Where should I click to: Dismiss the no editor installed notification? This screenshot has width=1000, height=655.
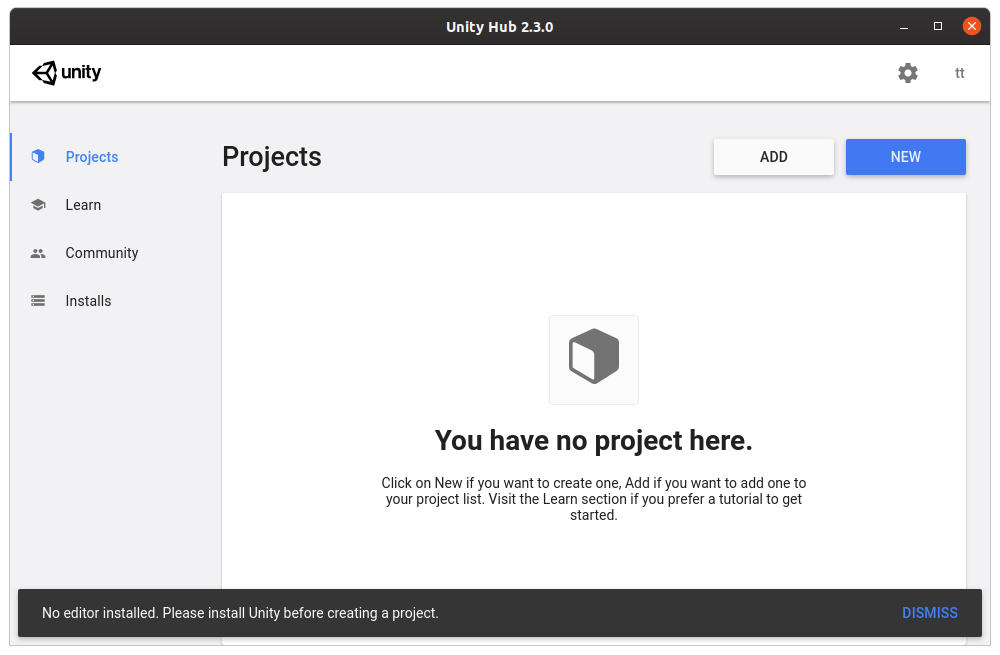(930, 613)
